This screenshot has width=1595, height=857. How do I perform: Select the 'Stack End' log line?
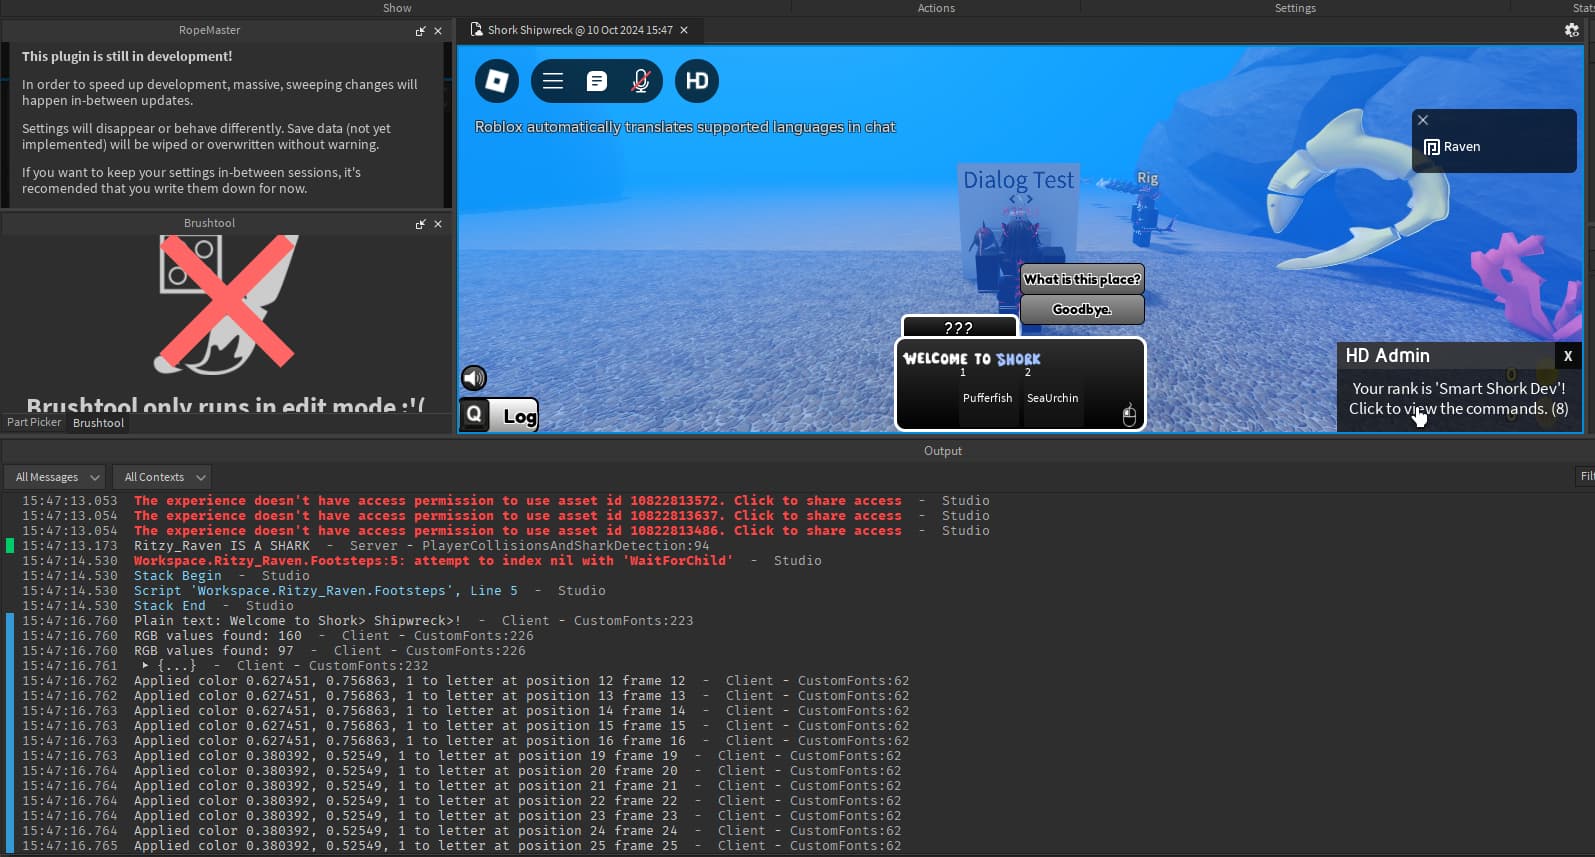click(169, 605)
